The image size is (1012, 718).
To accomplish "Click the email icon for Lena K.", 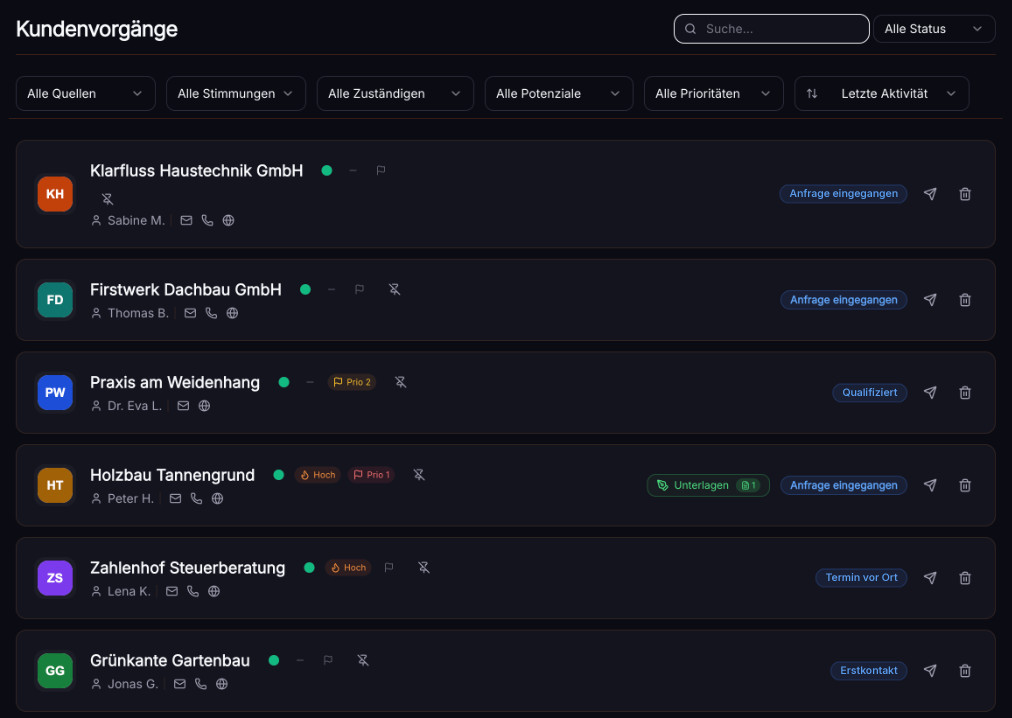I will pyautogui.click(x=172, y=591).
